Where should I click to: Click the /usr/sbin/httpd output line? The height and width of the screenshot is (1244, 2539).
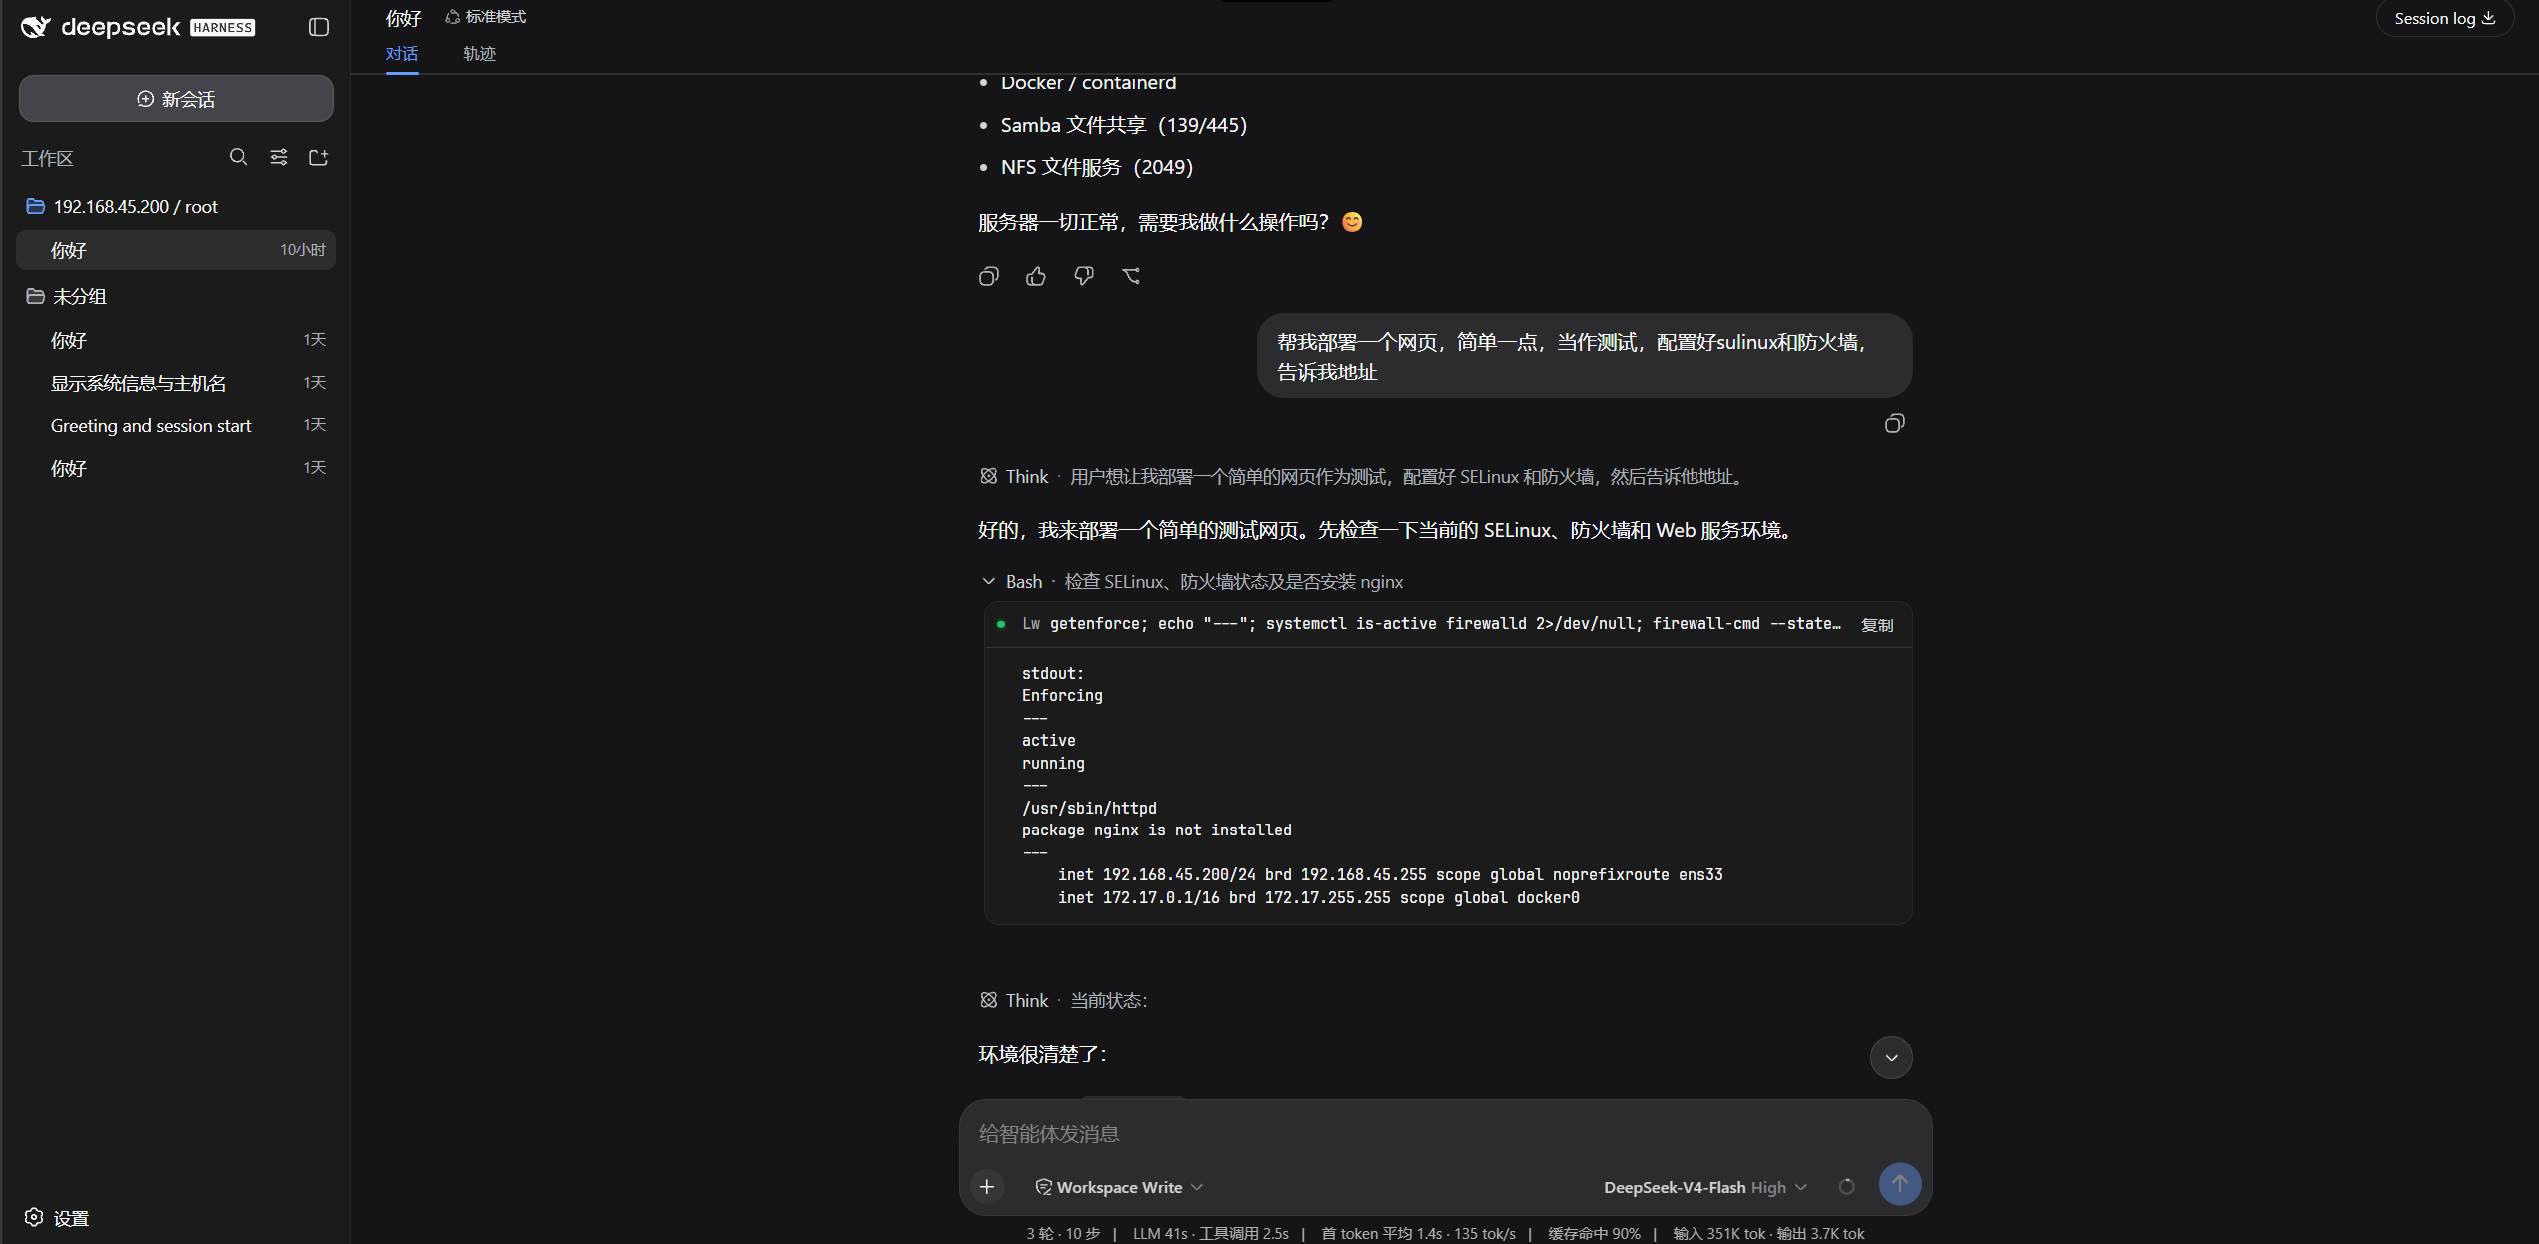[x=1089, y=808]
